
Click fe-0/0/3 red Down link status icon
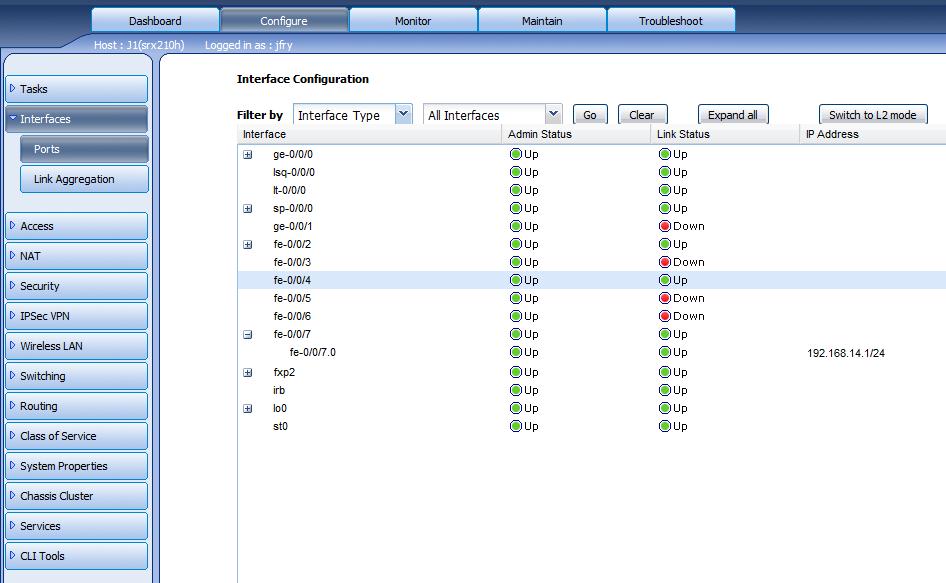pyautogui.click(x=665, y=263)
